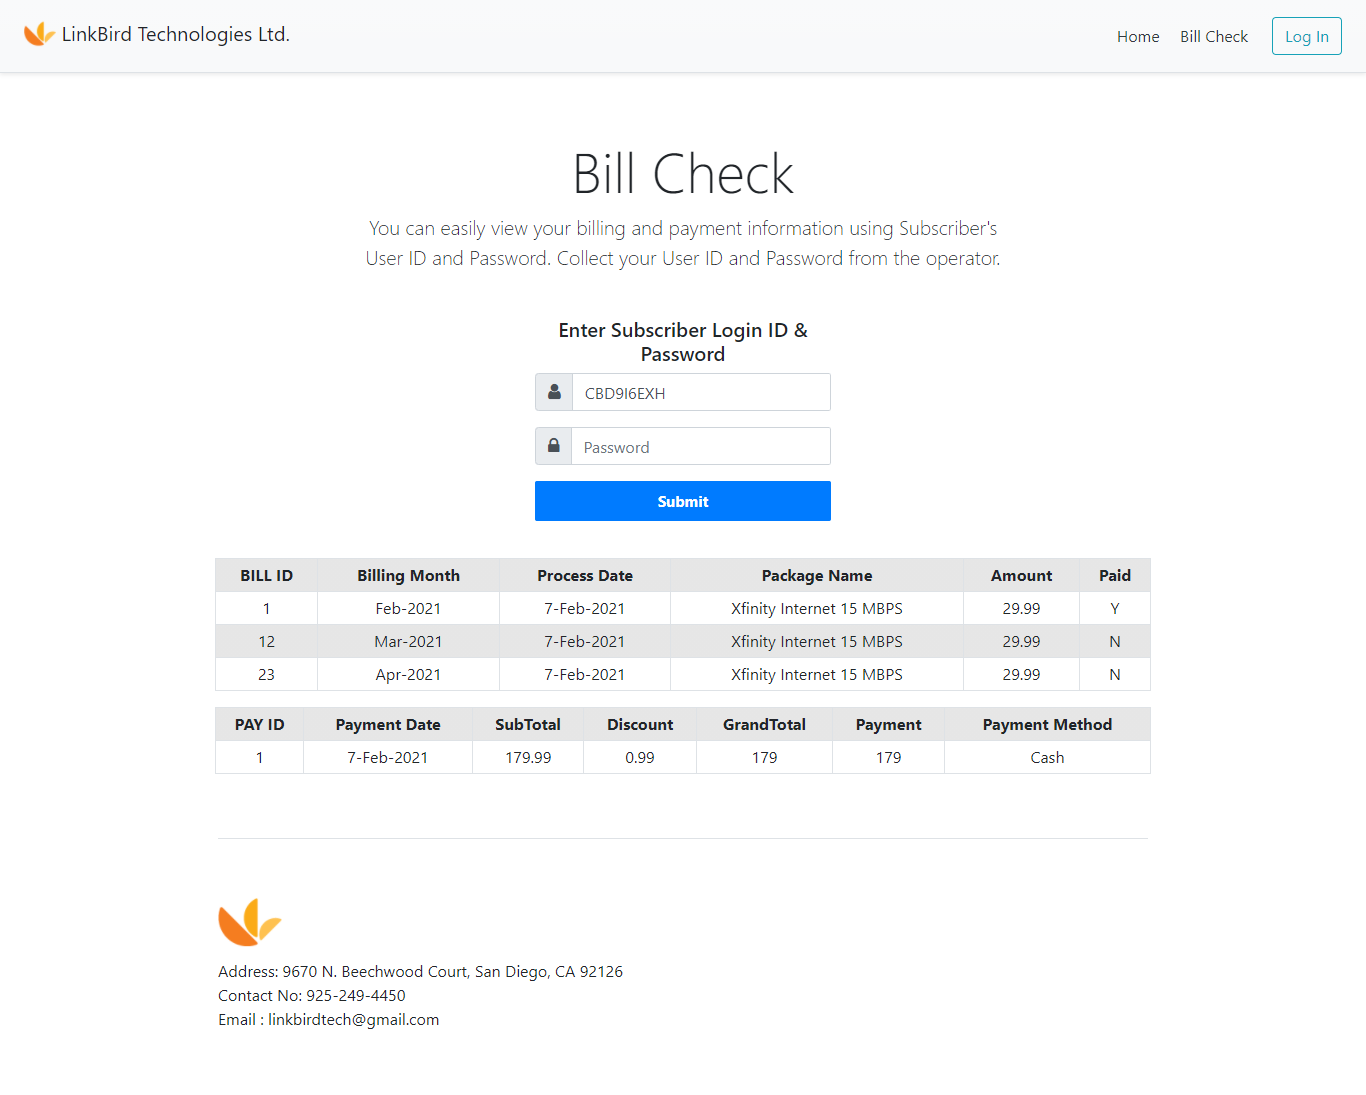
Task: Click the Process Date 7-Feb-2021 in the first row
Action: (x=584, y=608)
